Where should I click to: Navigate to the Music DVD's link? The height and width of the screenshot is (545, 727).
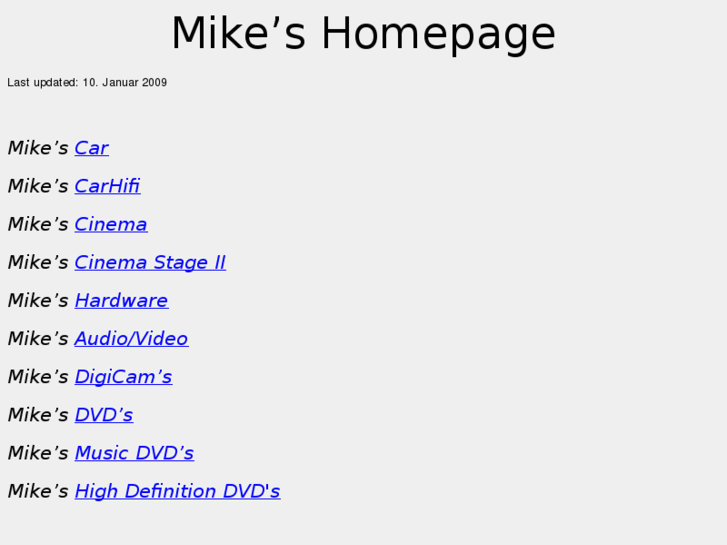tap(134, 453)
